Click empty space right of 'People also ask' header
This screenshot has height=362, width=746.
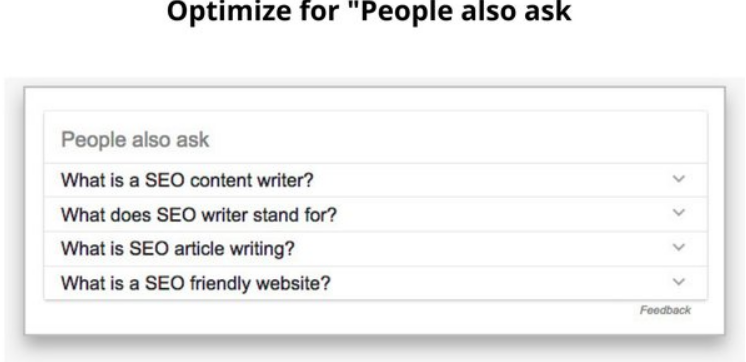(x=452, y=139)
